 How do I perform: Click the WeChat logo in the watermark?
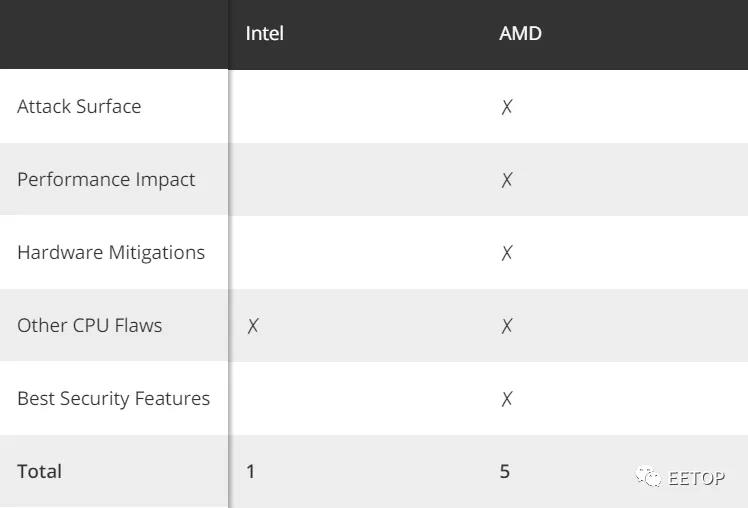(x=648, y=477)
